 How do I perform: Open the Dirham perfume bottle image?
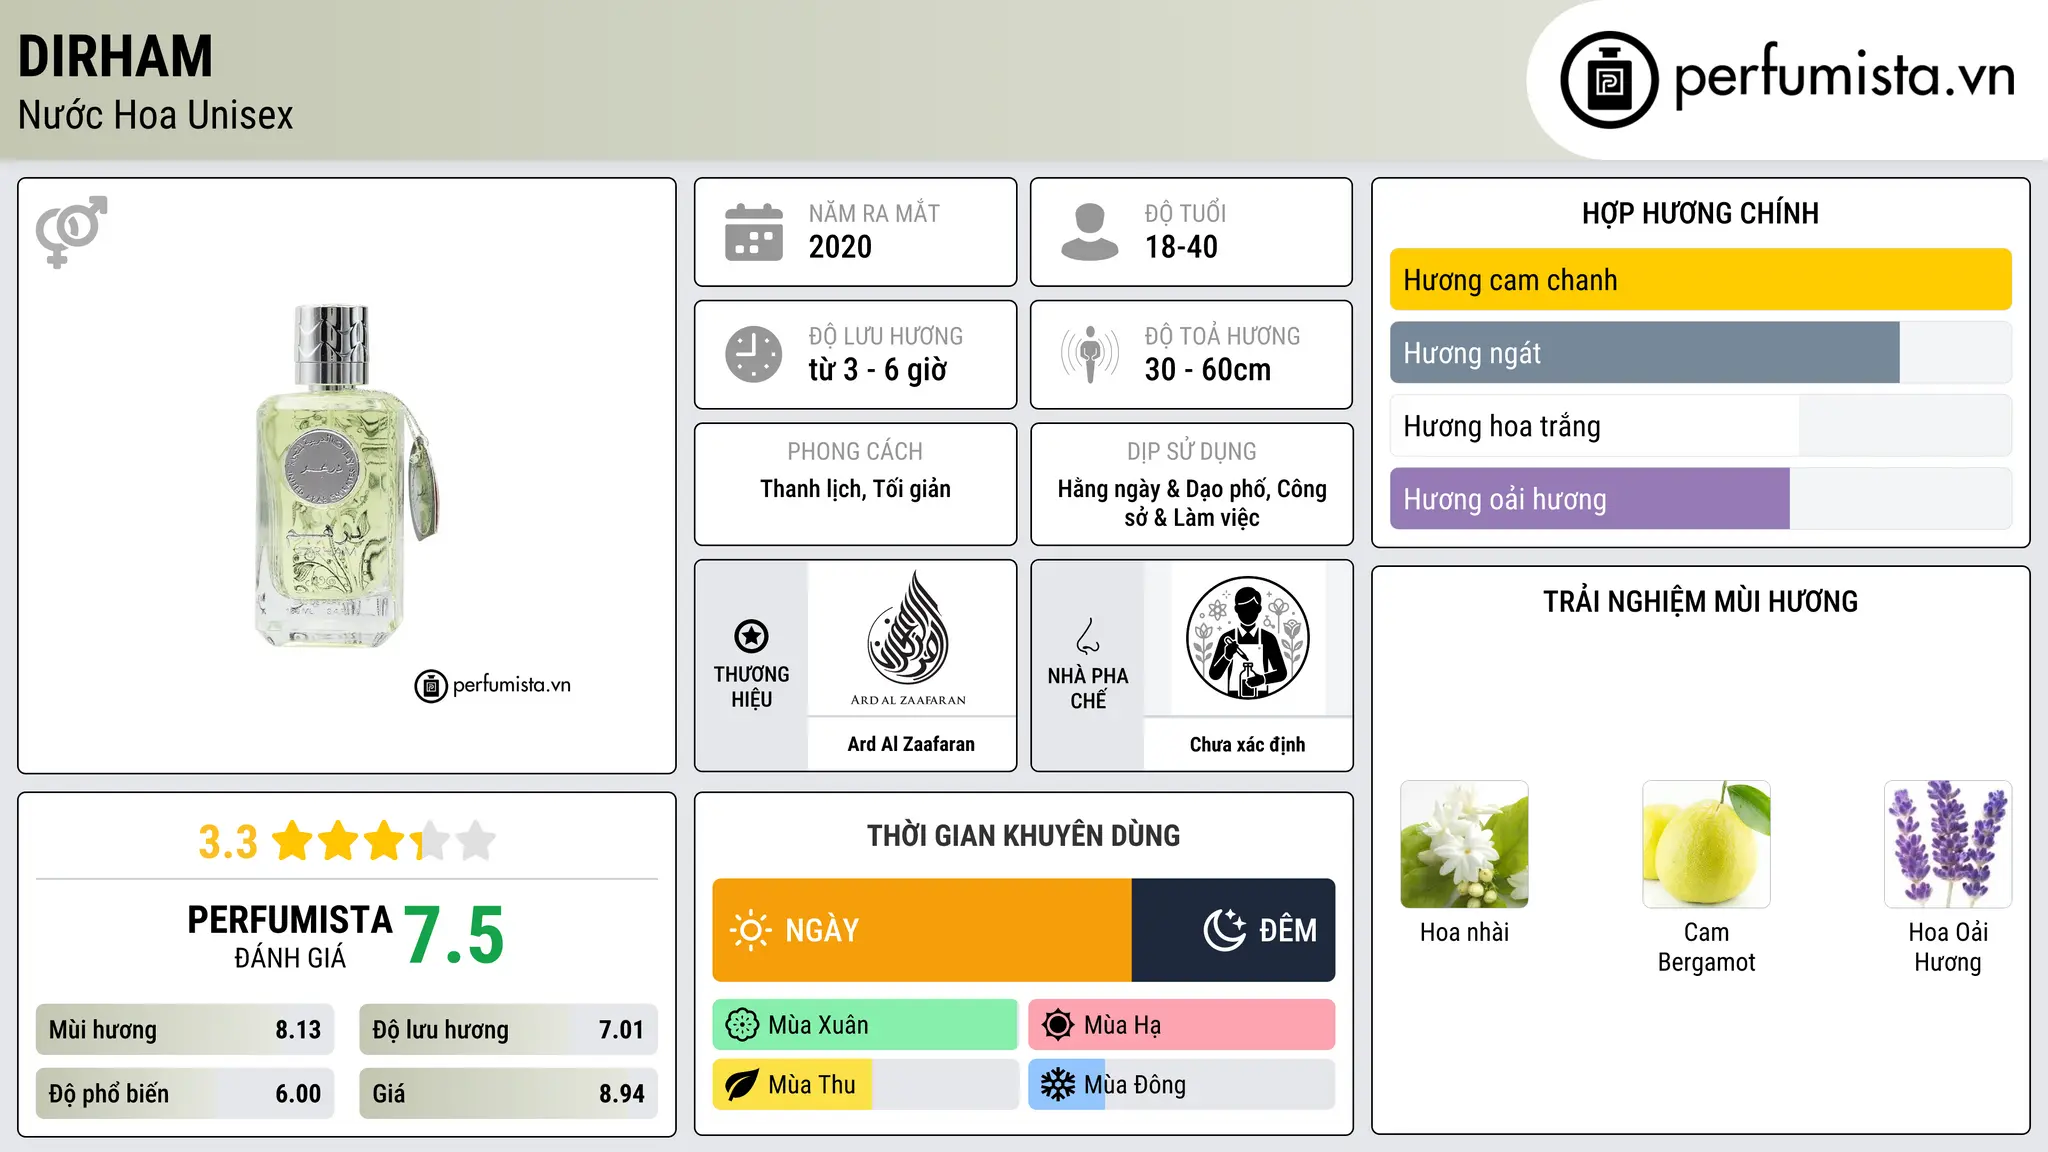347,476
